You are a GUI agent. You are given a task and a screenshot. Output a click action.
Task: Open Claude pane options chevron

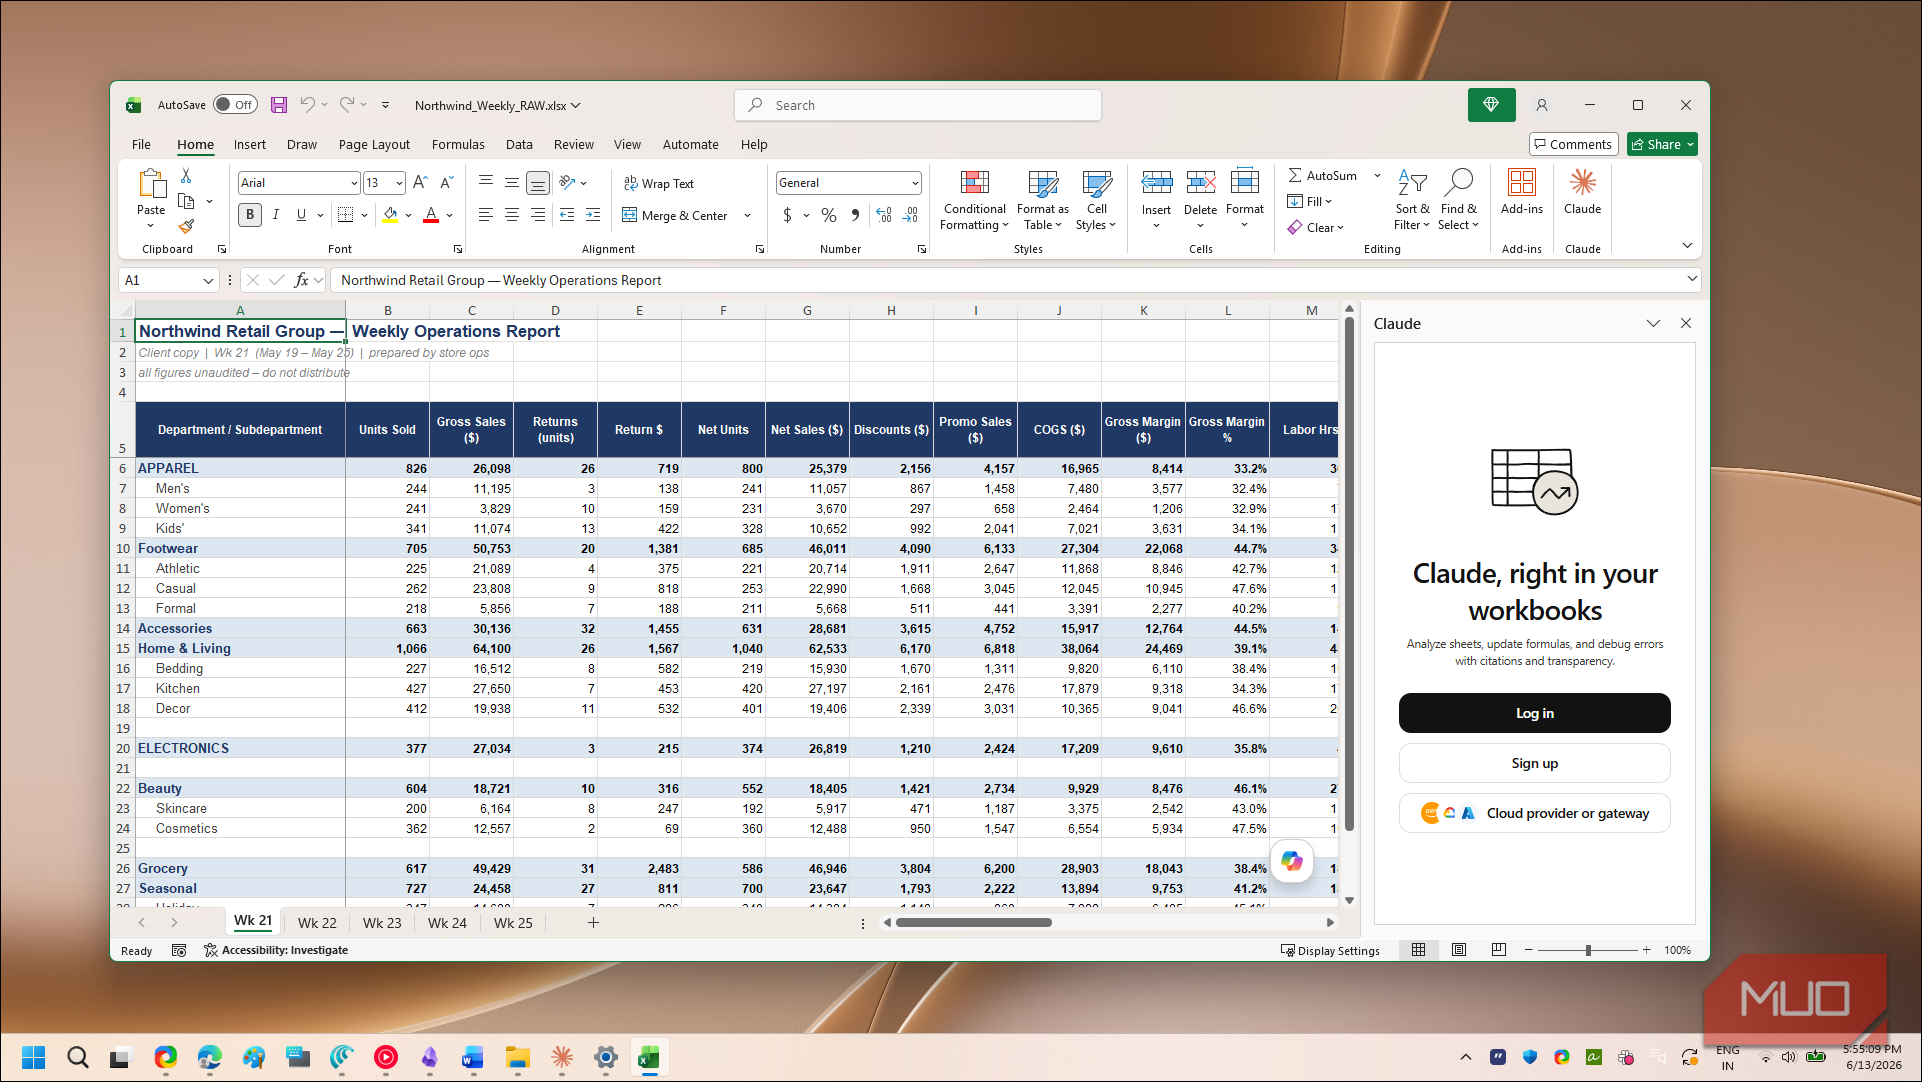(x=1653, y=323)
